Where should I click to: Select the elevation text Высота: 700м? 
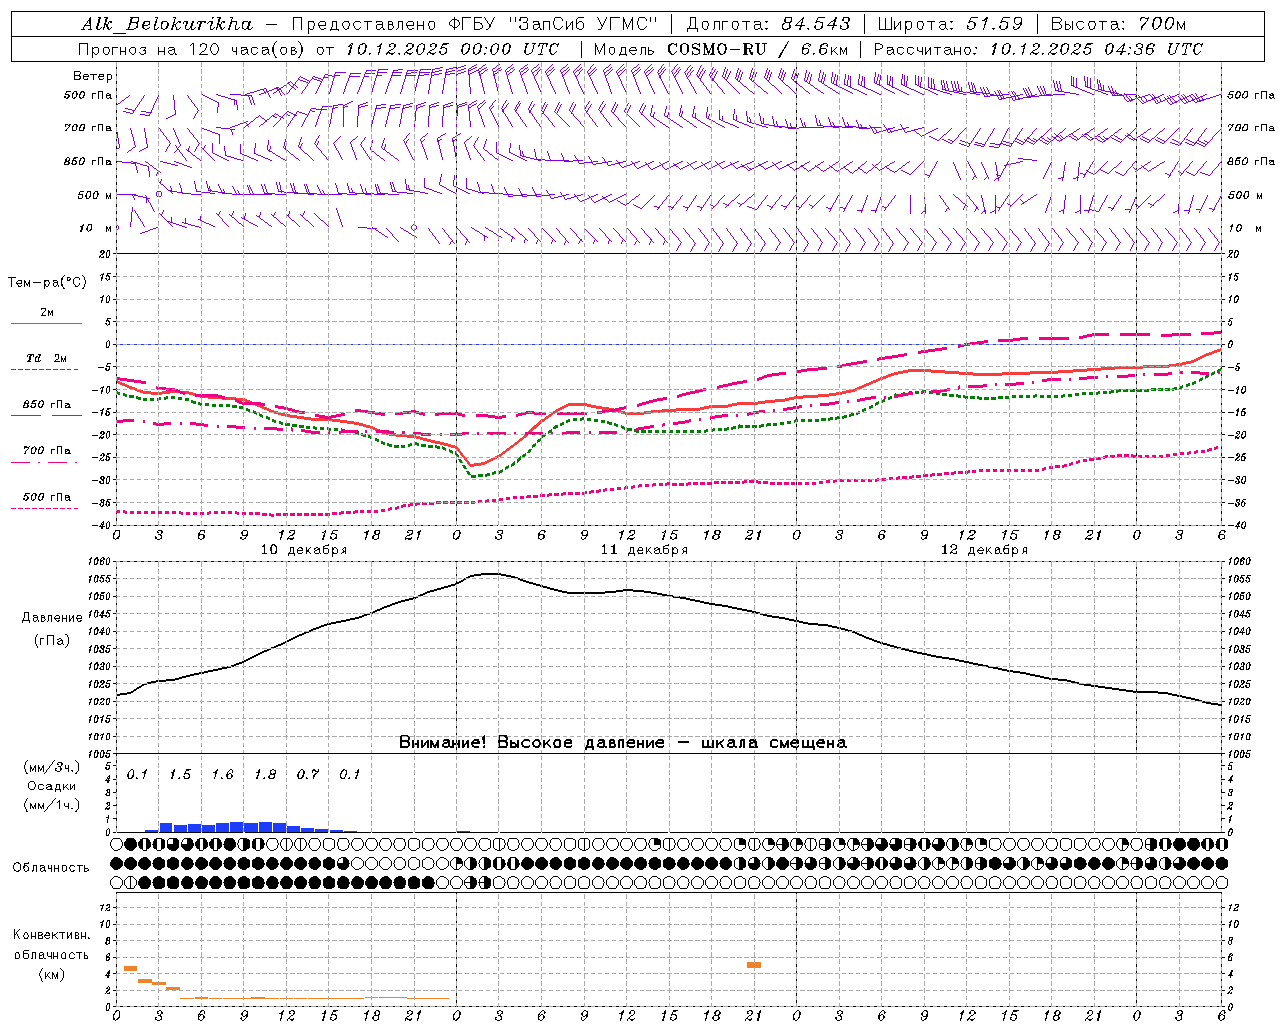1118,24
